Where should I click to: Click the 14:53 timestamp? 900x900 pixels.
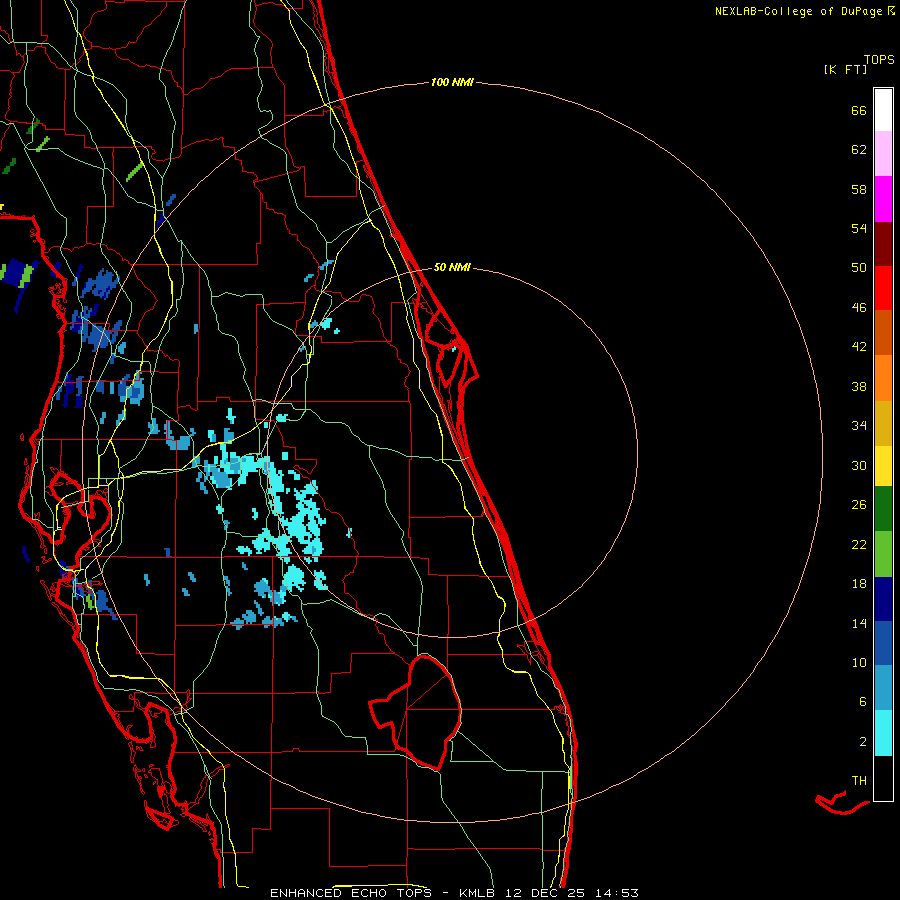[617, 893]
